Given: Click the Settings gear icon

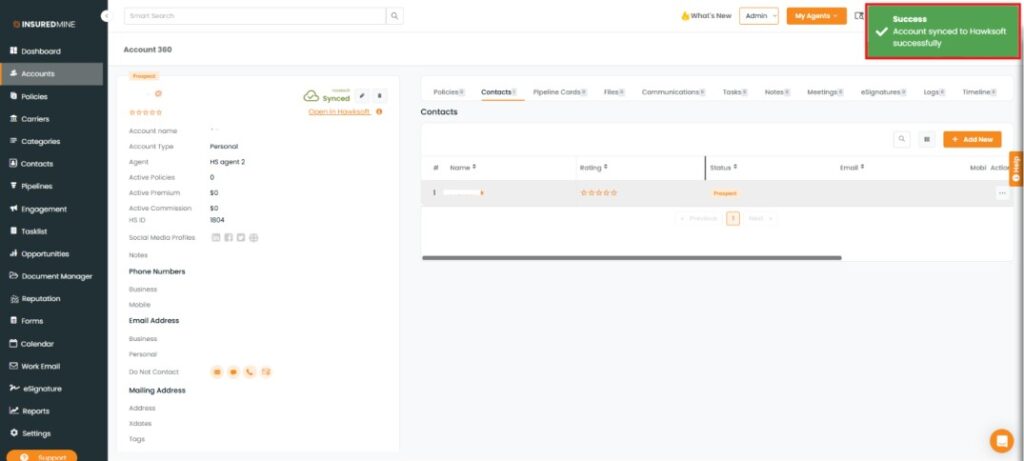Looking at the screenshot, I should pyautogui.click(x=14, y=433).
